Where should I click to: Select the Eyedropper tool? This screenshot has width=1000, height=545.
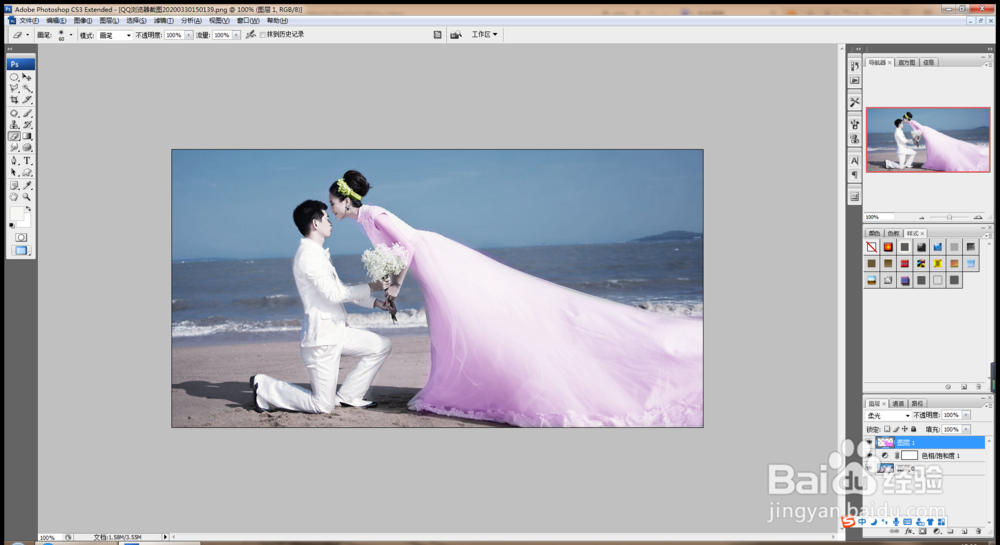point(27,185)
